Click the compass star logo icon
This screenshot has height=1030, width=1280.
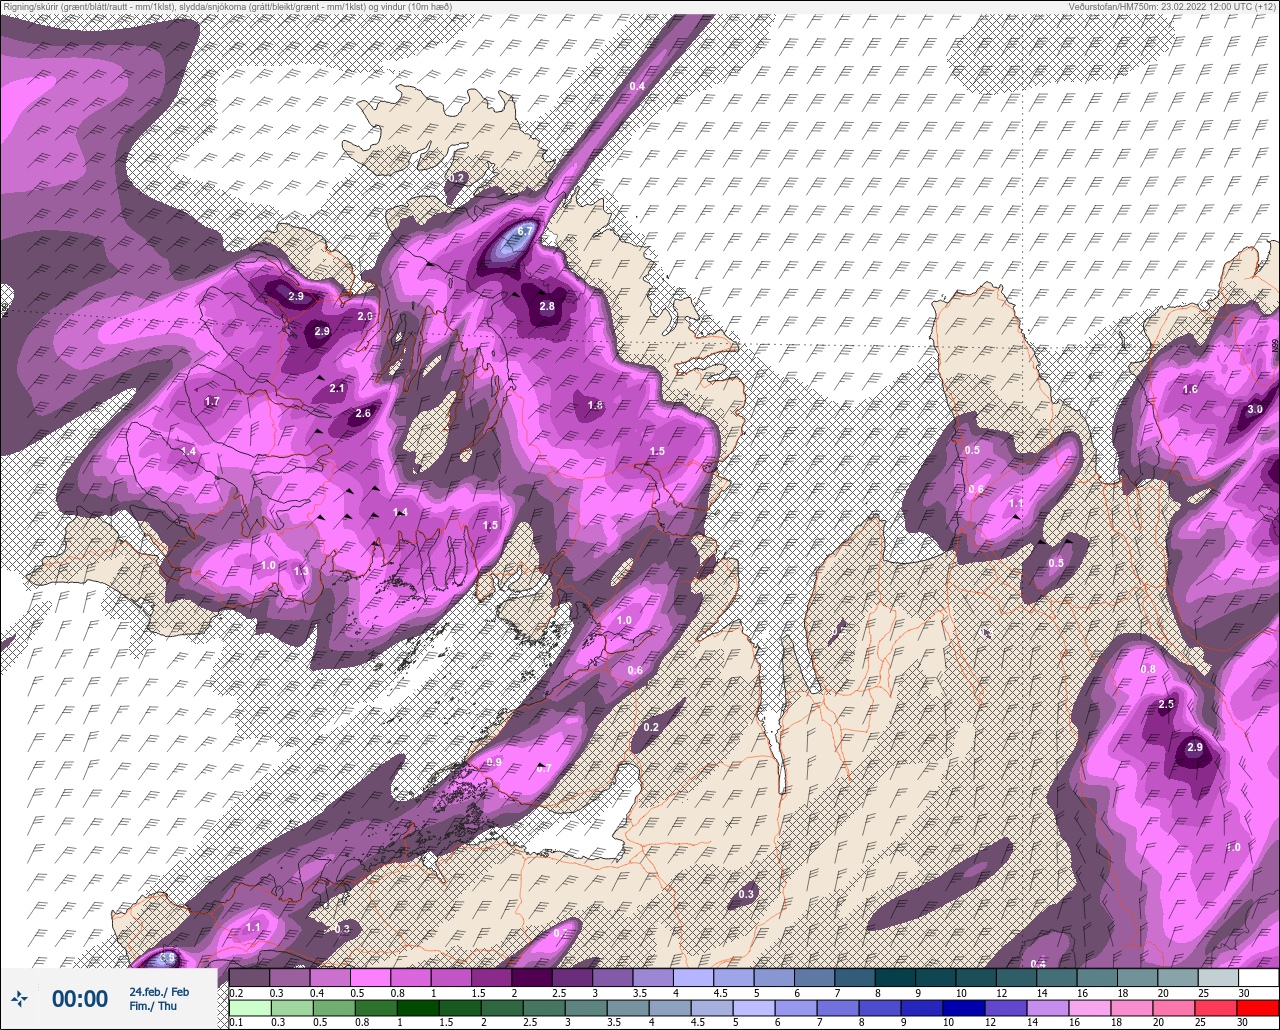[x=19, y=998]
